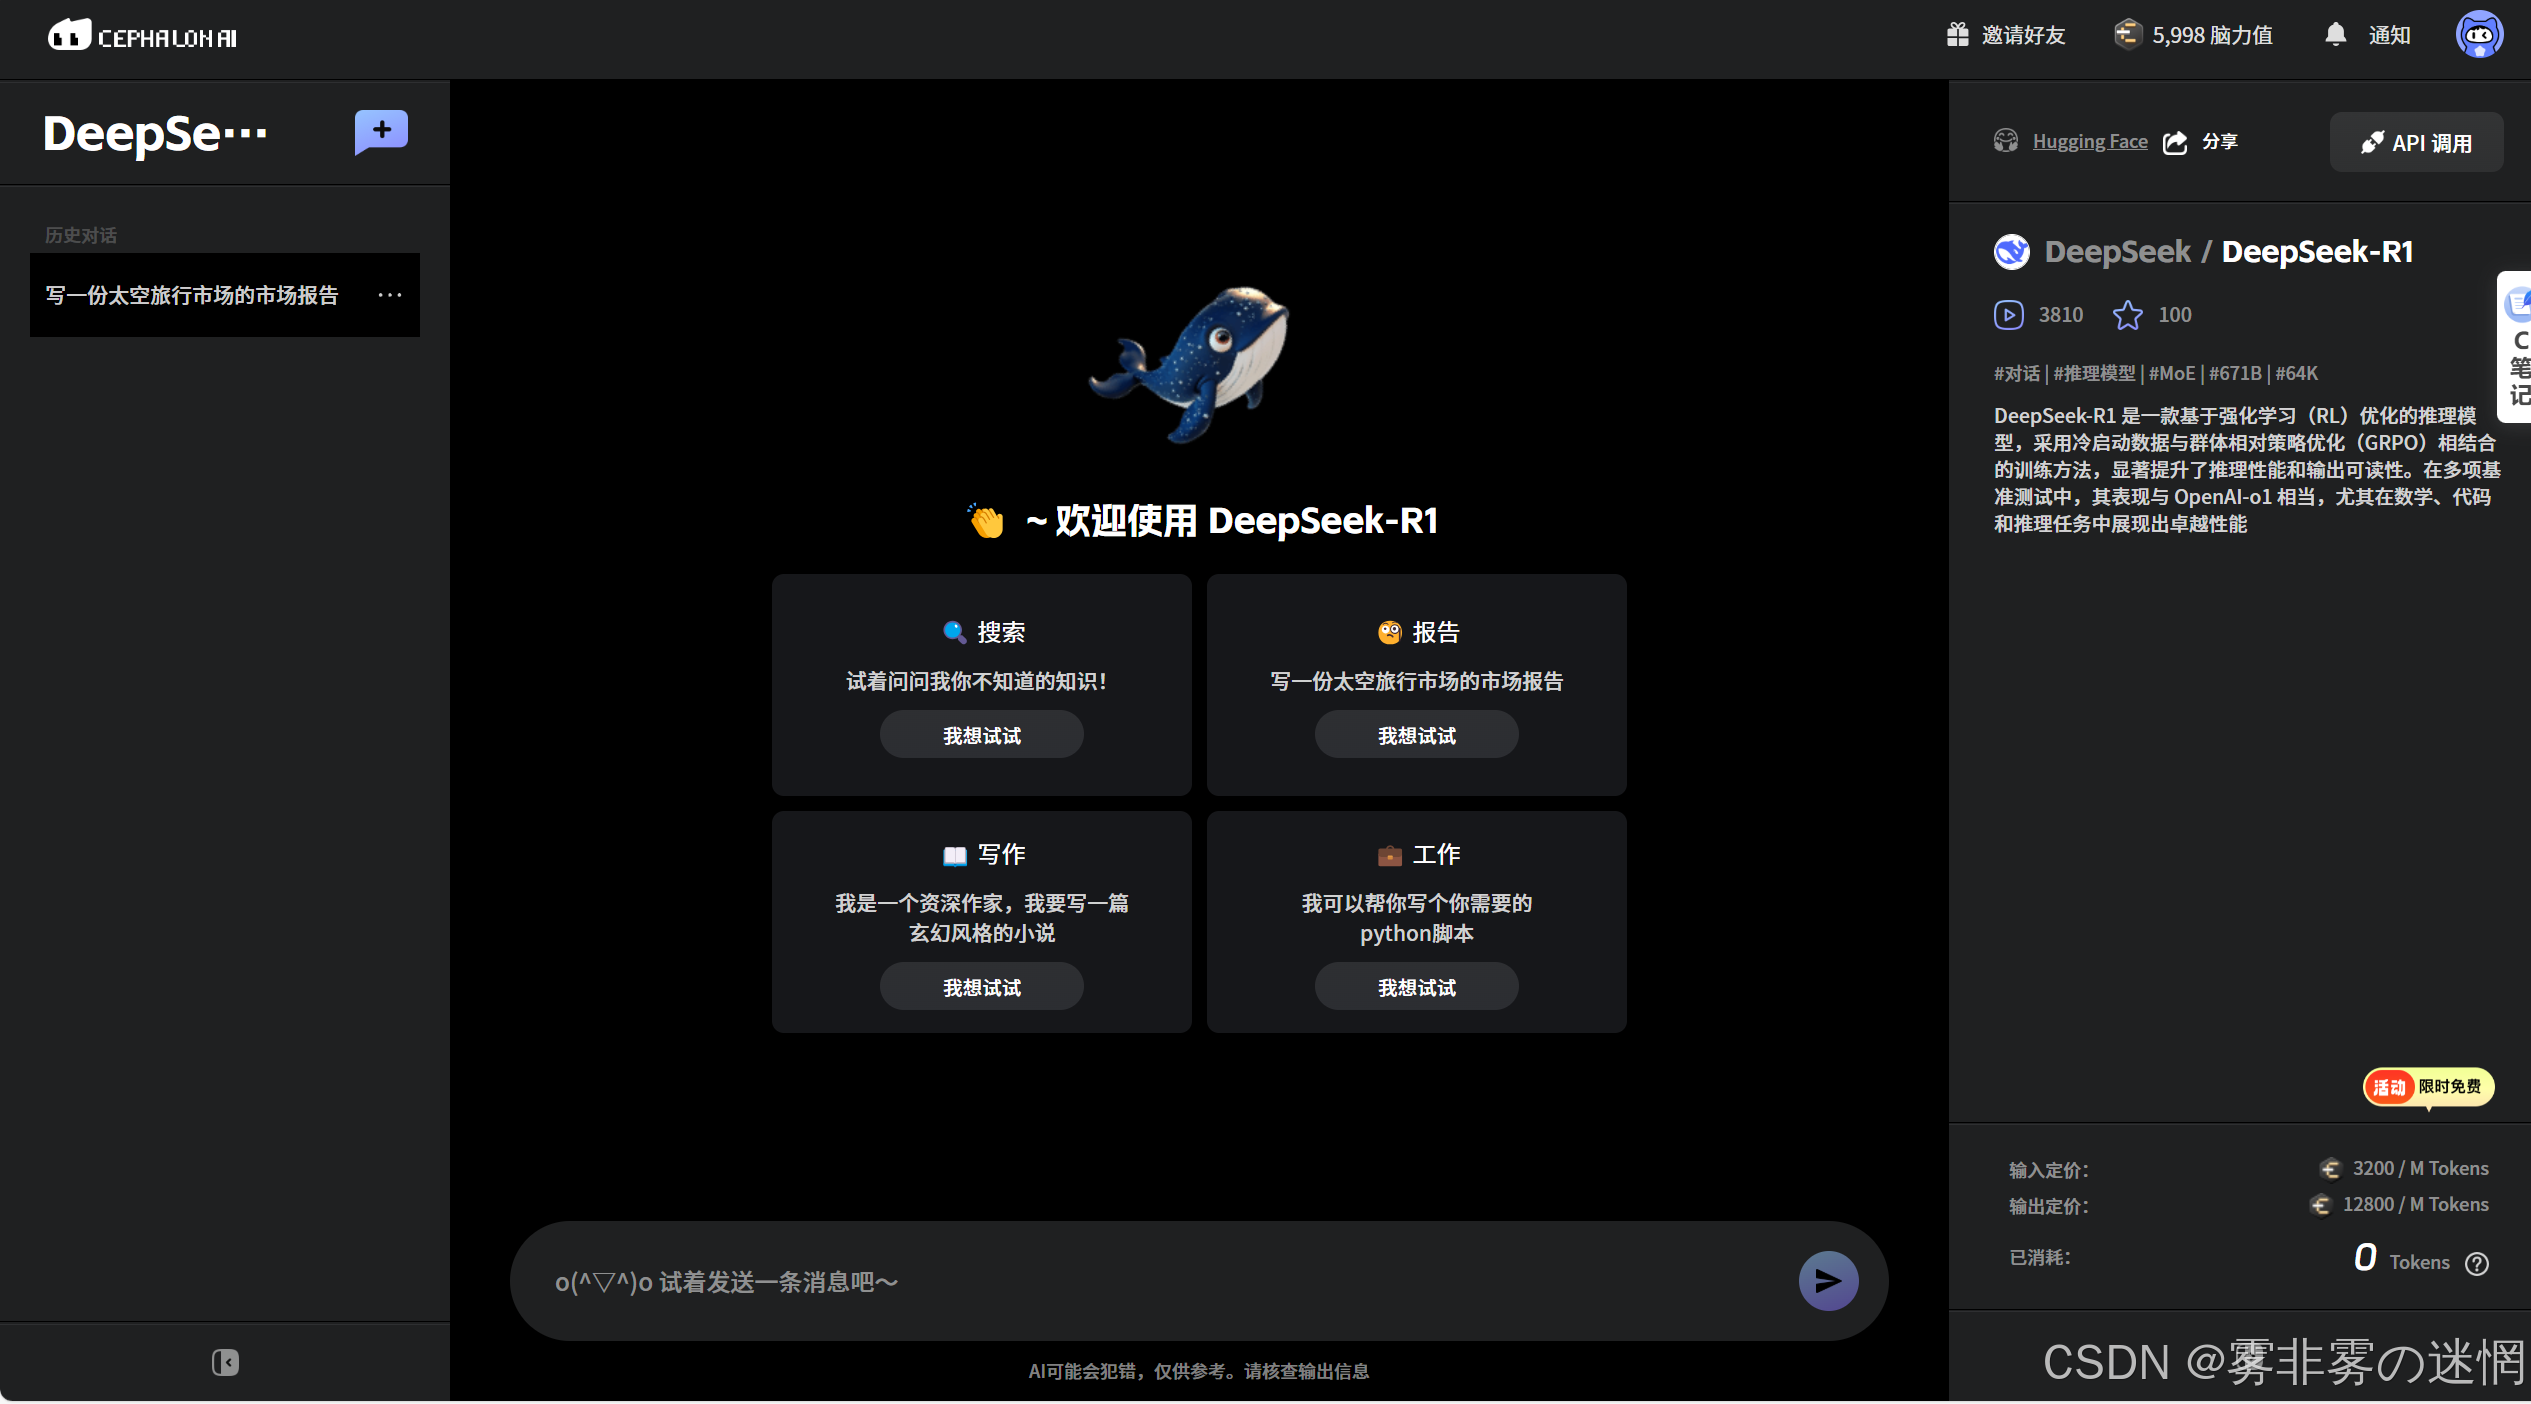Open notifications bell icon

pyautogui.click(x=2335, y=35)
